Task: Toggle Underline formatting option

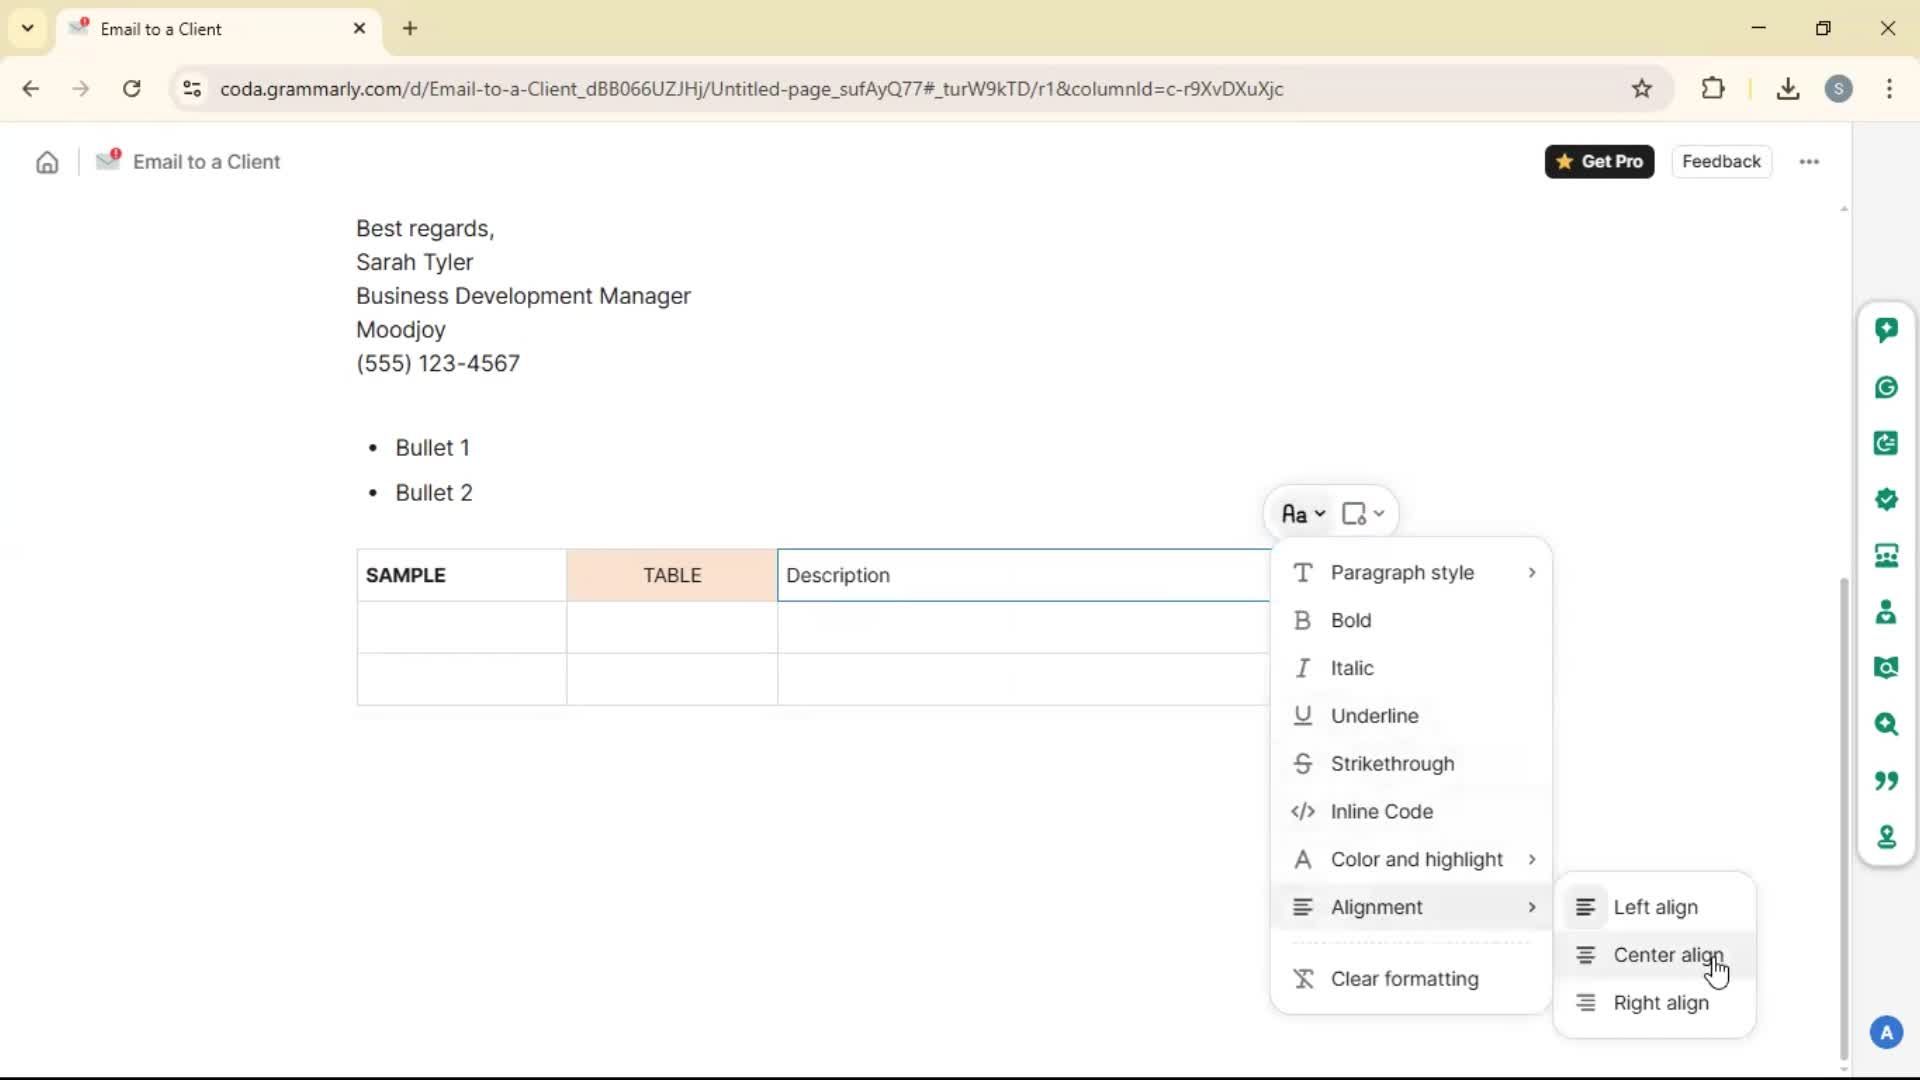Action: click(x=1374, y=716)
